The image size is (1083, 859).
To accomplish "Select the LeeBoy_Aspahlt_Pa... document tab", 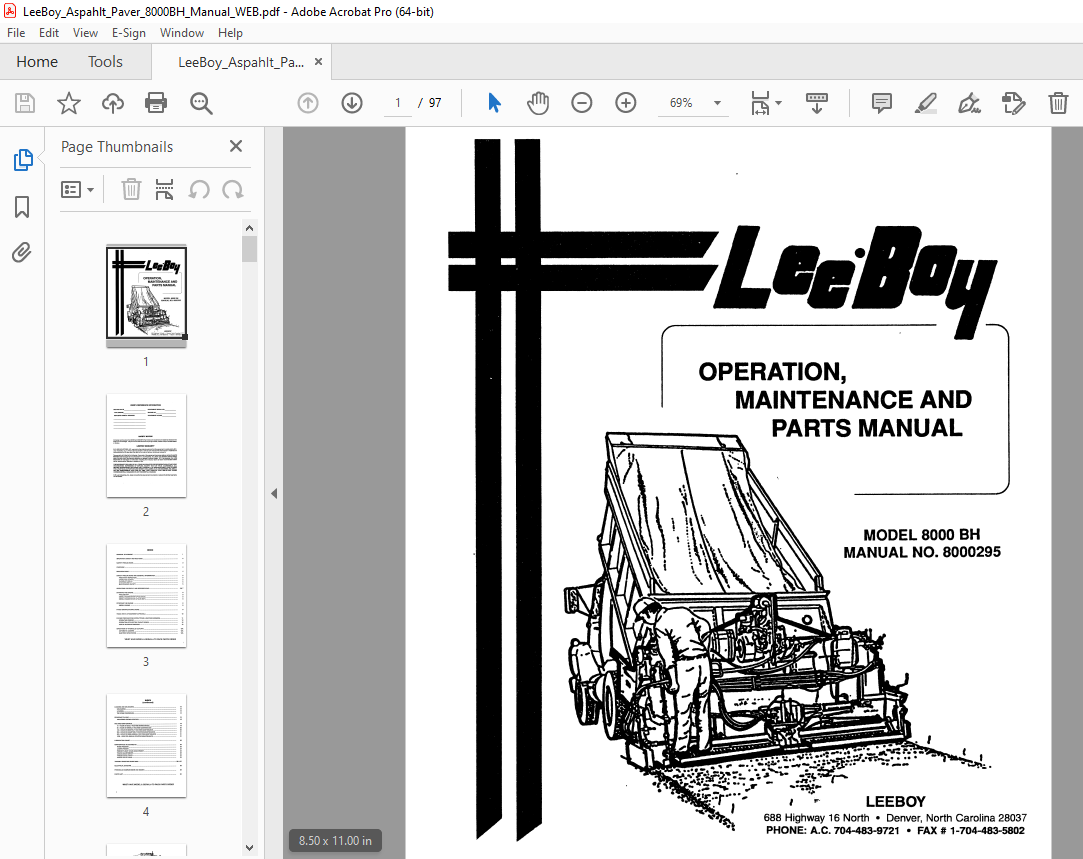I will 240,62.
